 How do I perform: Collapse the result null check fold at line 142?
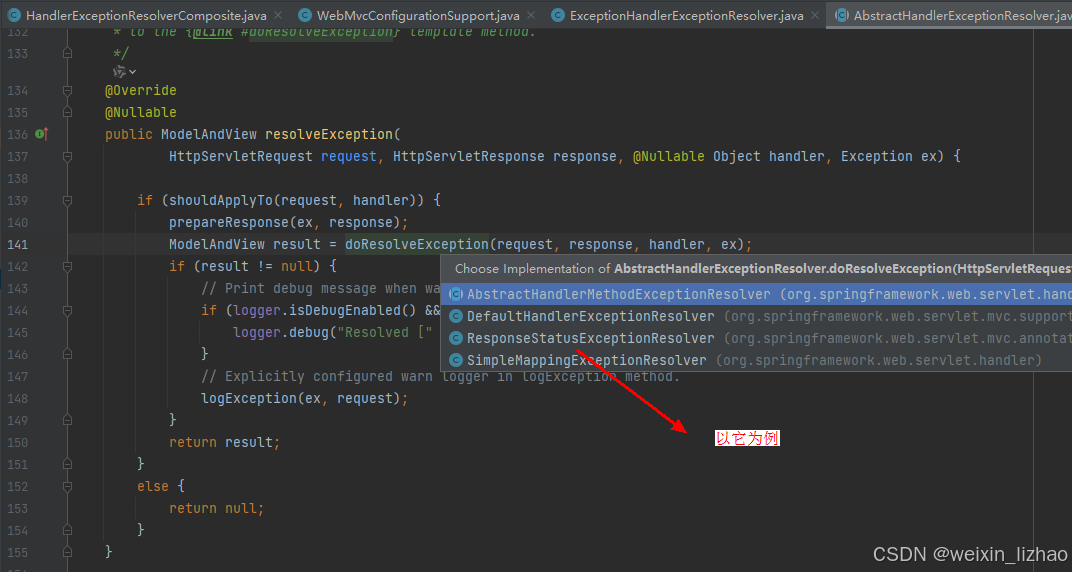click(67, 266)
